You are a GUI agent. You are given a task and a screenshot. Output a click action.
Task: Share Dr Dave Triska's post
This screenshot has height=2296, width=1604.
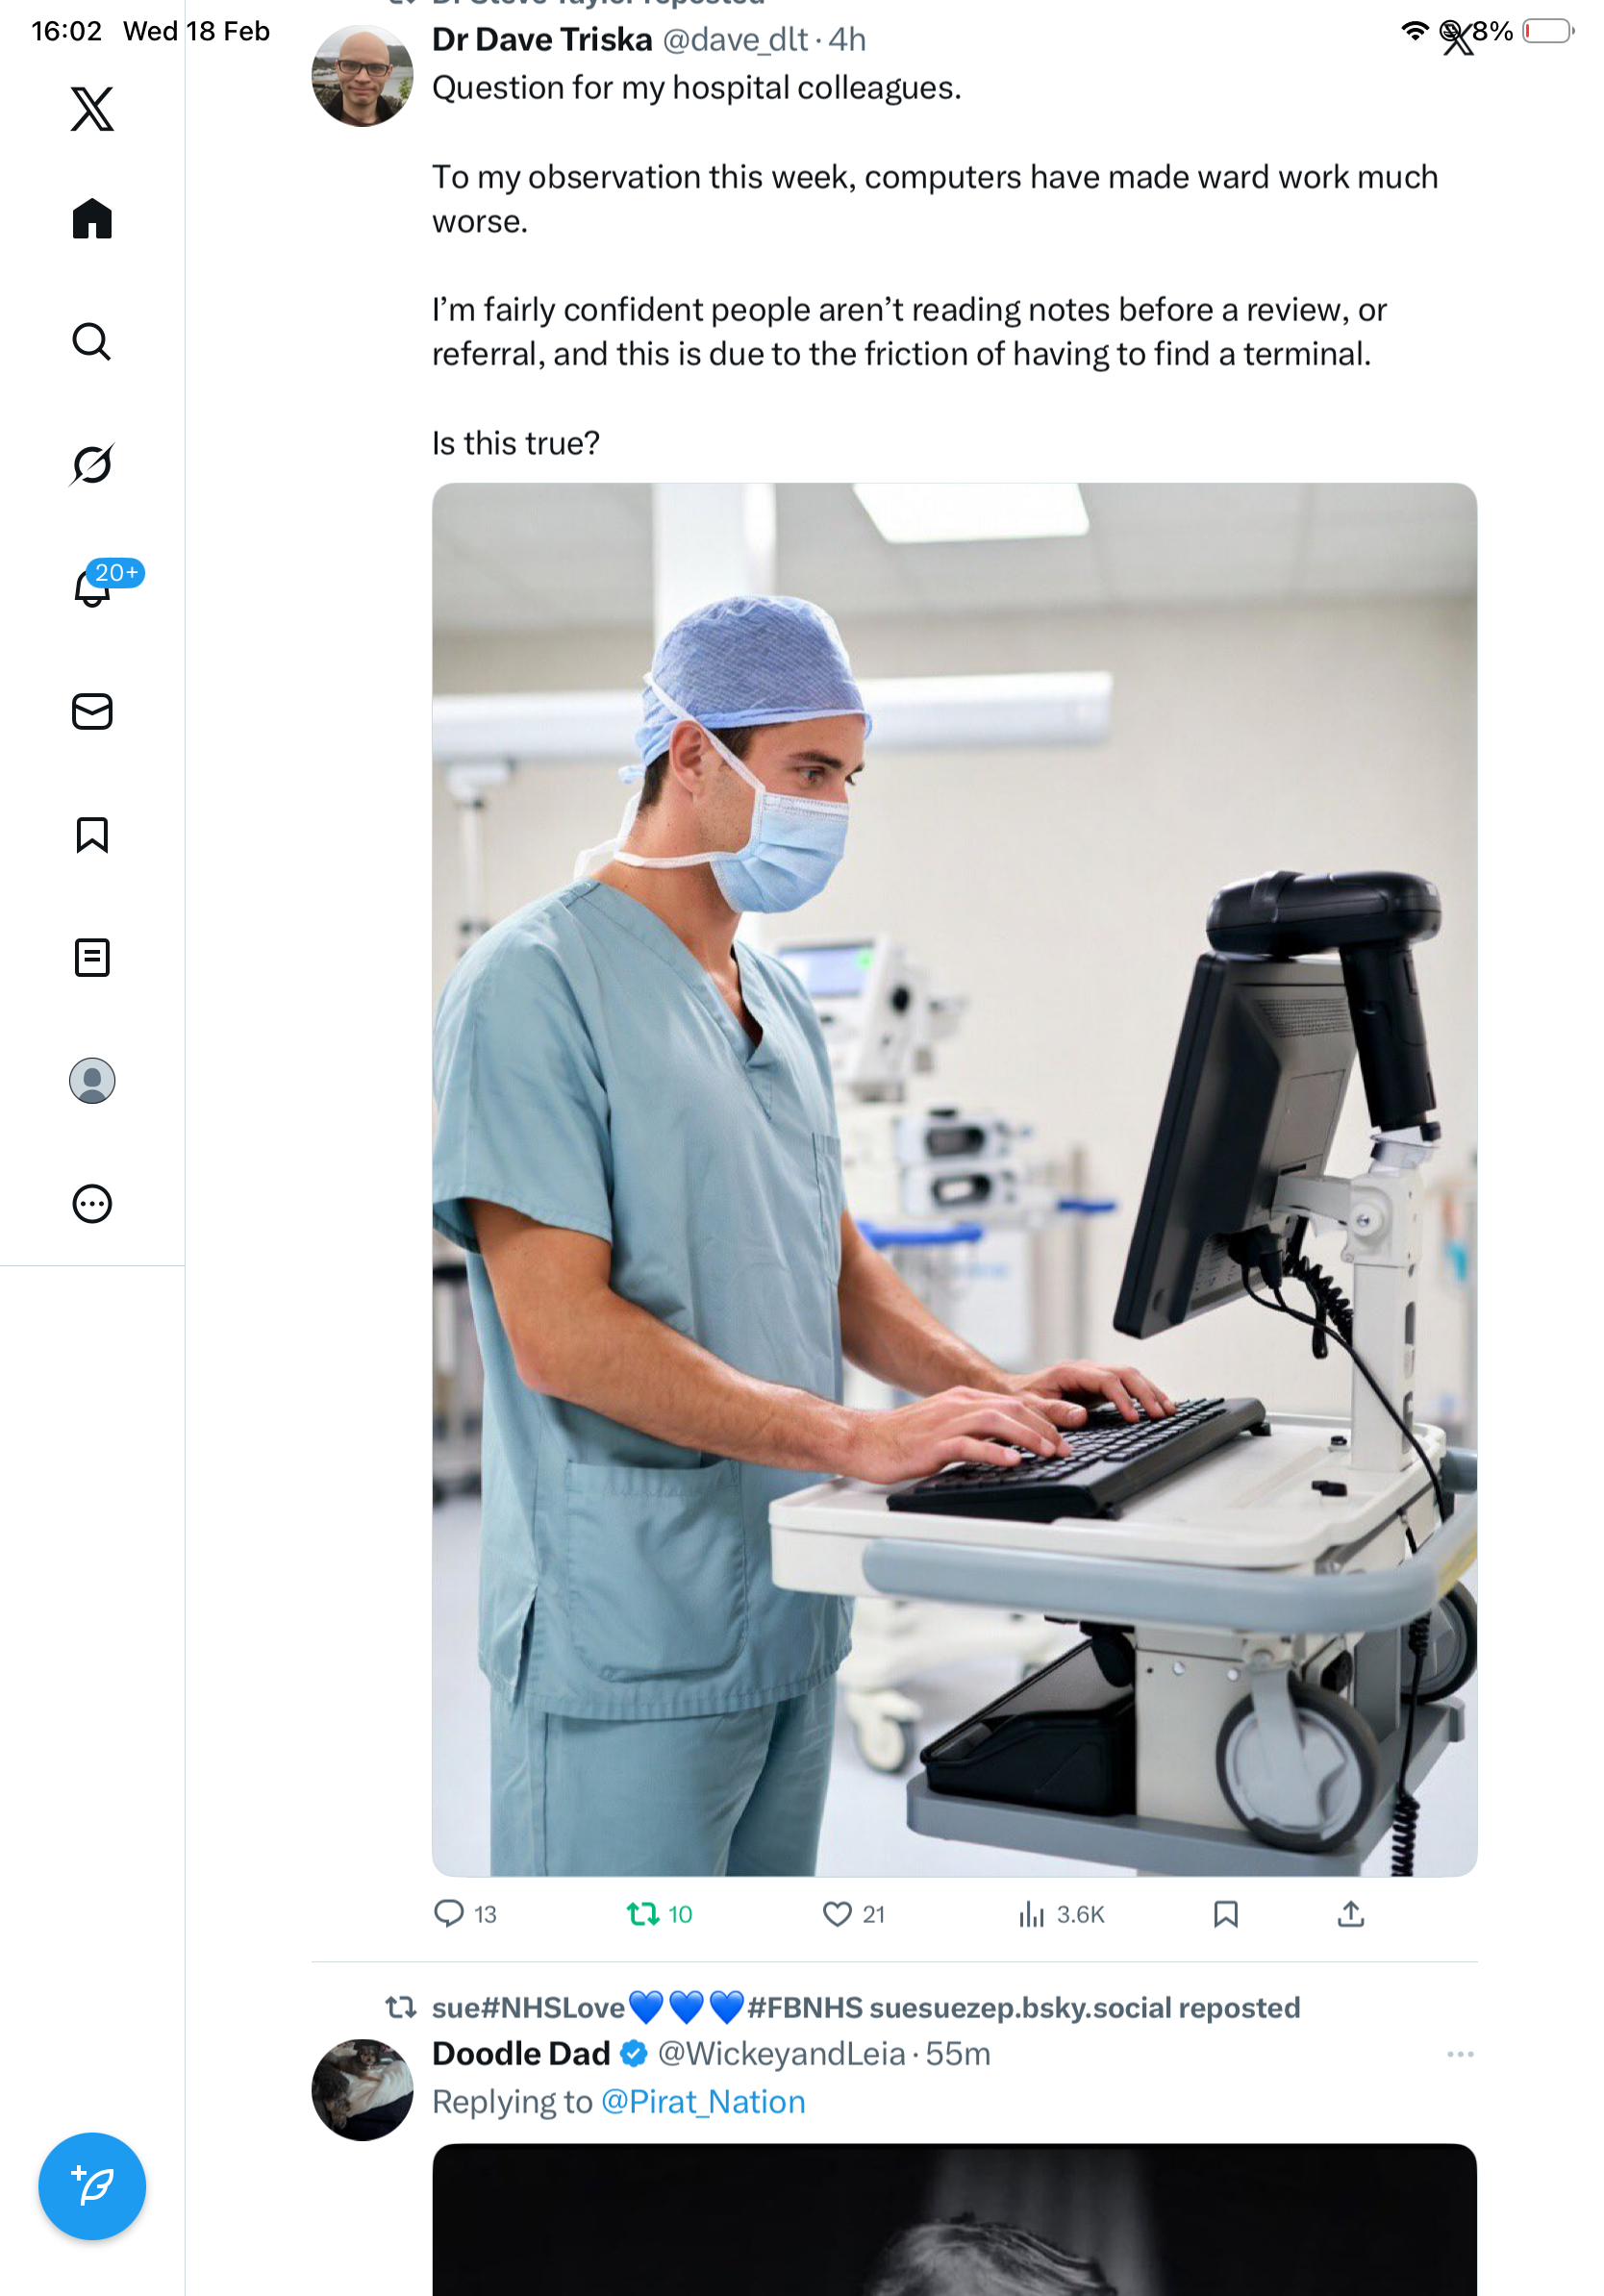coord(1350,1913)
